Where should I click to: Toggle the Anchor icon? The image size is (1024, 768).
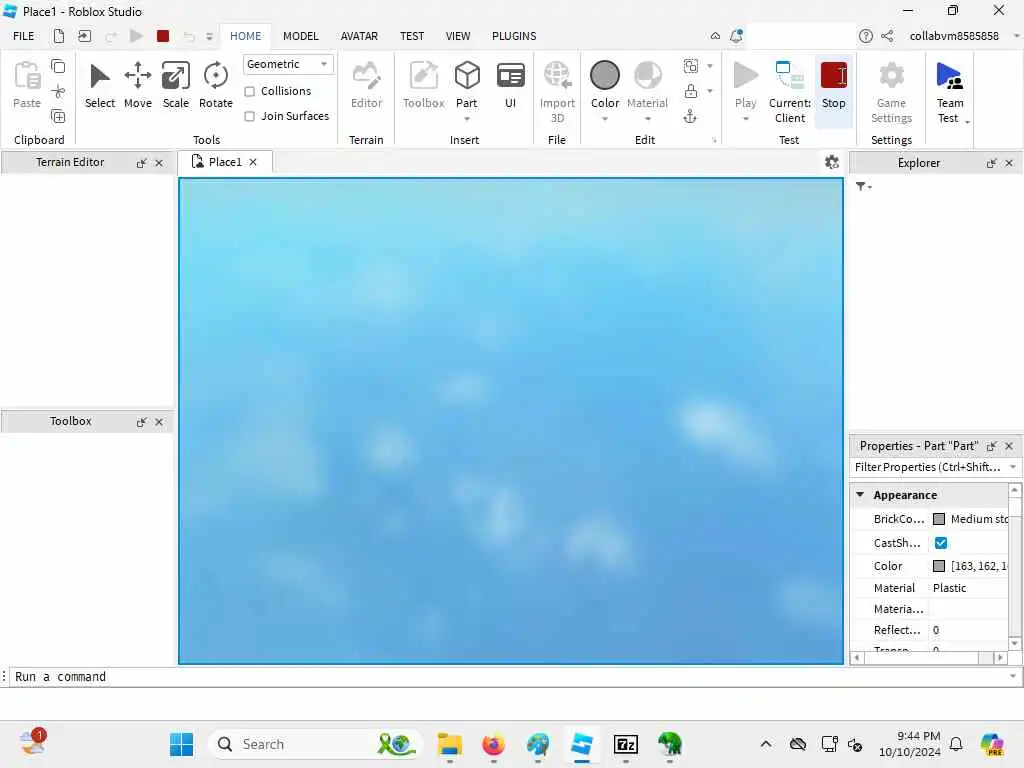[690, 117]
